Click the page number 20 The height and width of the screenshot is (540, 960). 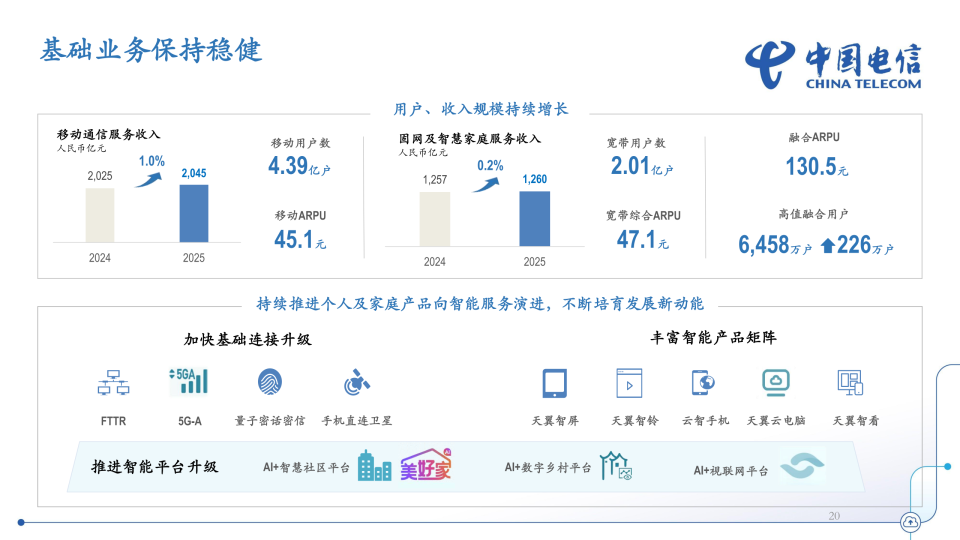(x=834, y=516)
